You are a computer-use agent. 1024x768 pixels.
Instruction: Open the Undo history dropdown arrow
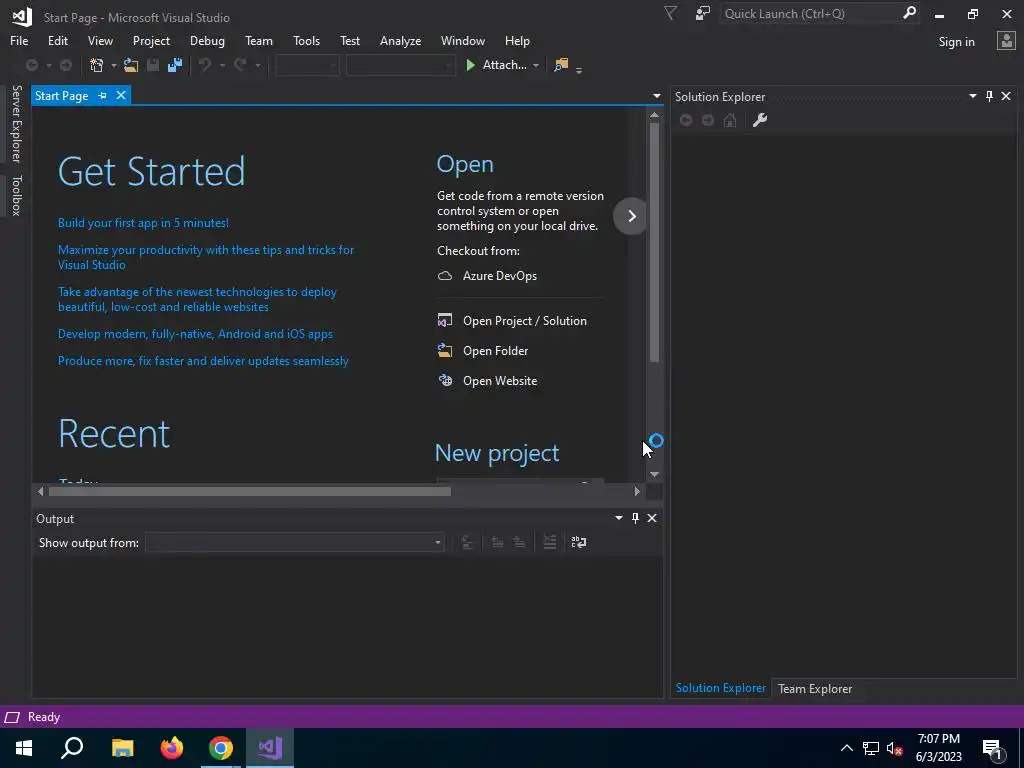coord(222,65)
